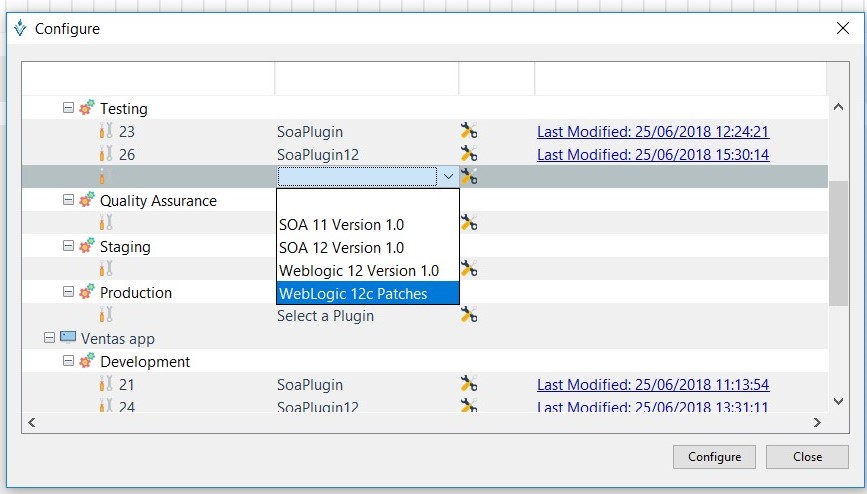Screen dimensions: 867x494
Task: Click the vertical scrollbar thumb
Action: tap(838, 243)
